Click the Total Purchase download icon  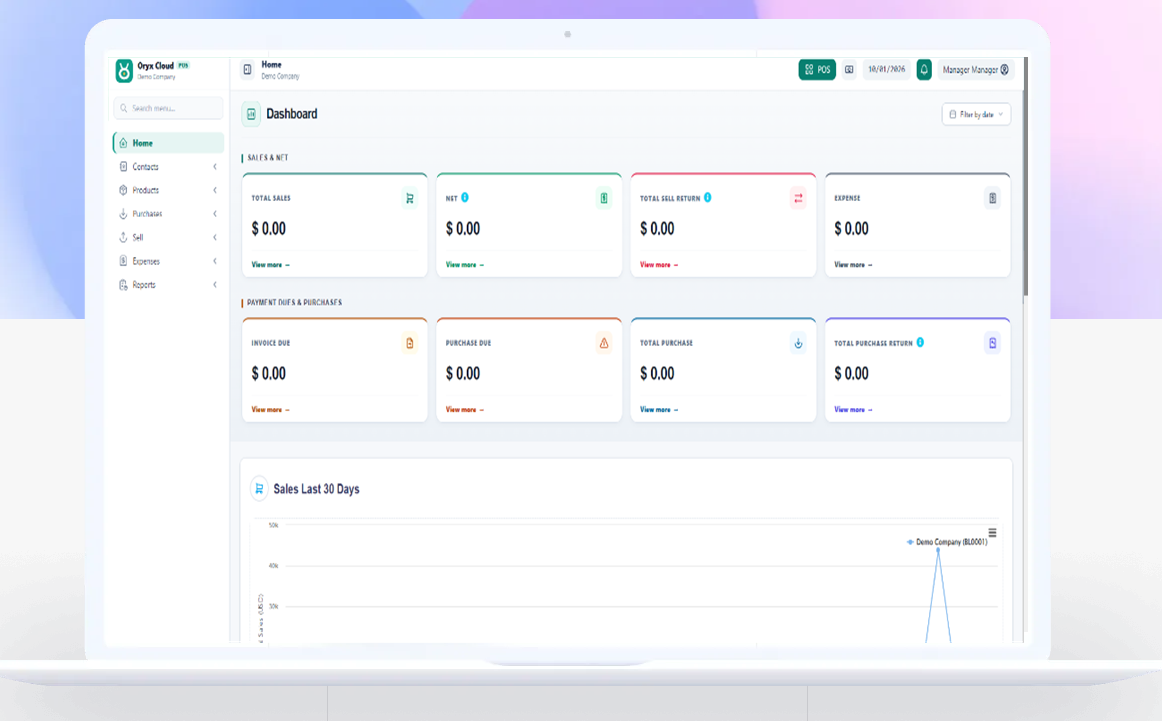798,343
